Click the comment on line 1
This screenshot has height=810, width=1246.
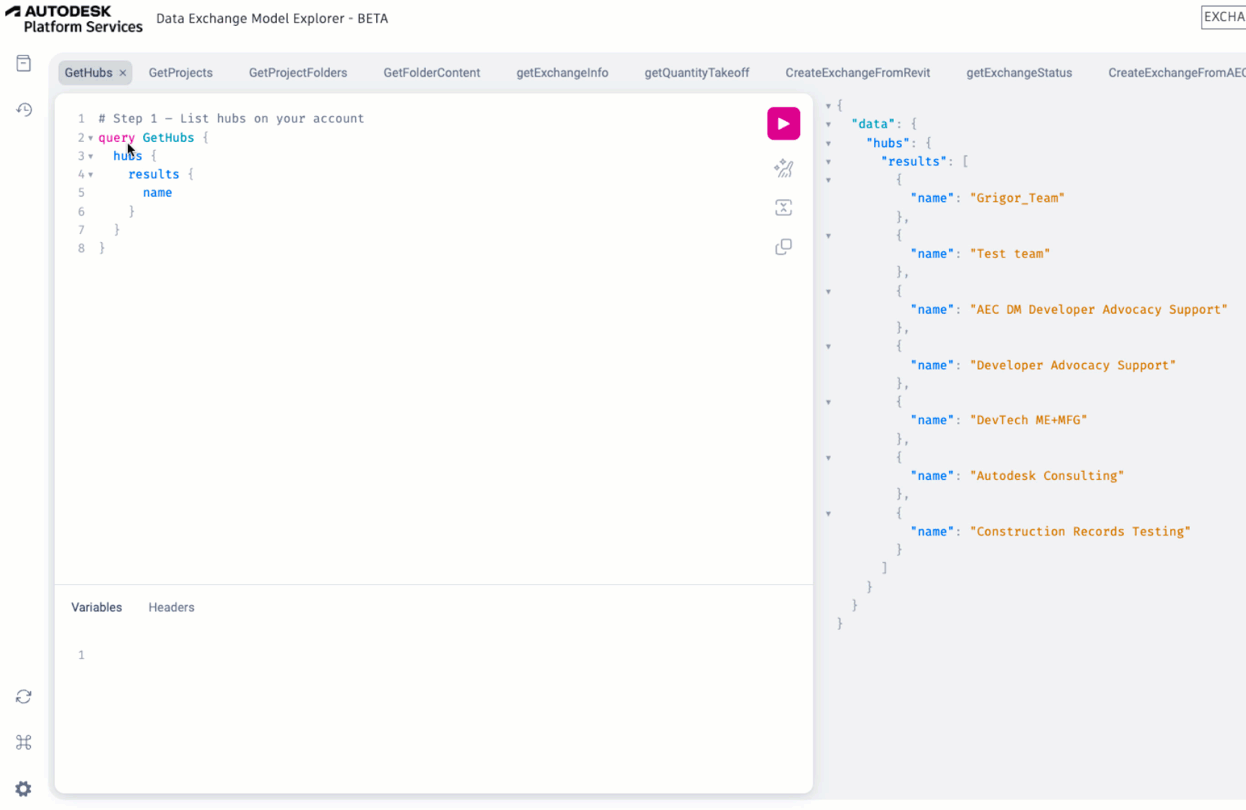[231, 119]
